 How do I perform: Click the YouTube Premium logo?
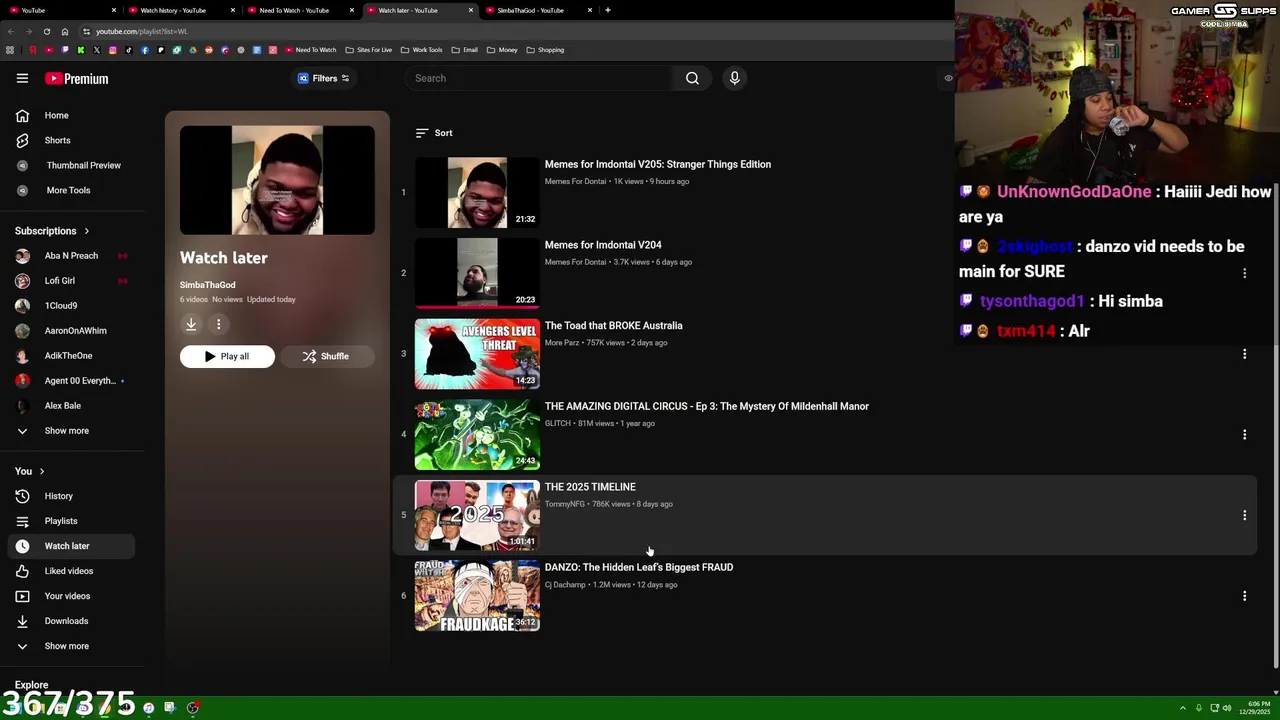tap(76, 78)
